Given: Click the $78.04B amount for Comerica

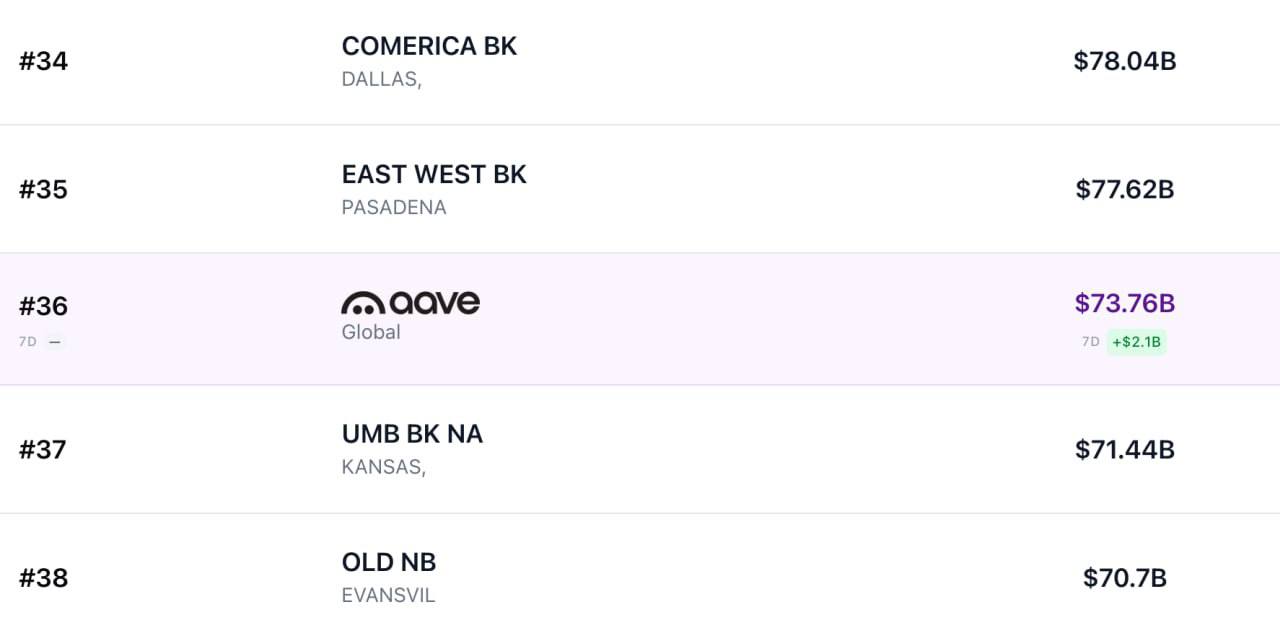Looking at the screenshot, I should coord(1125,61).
